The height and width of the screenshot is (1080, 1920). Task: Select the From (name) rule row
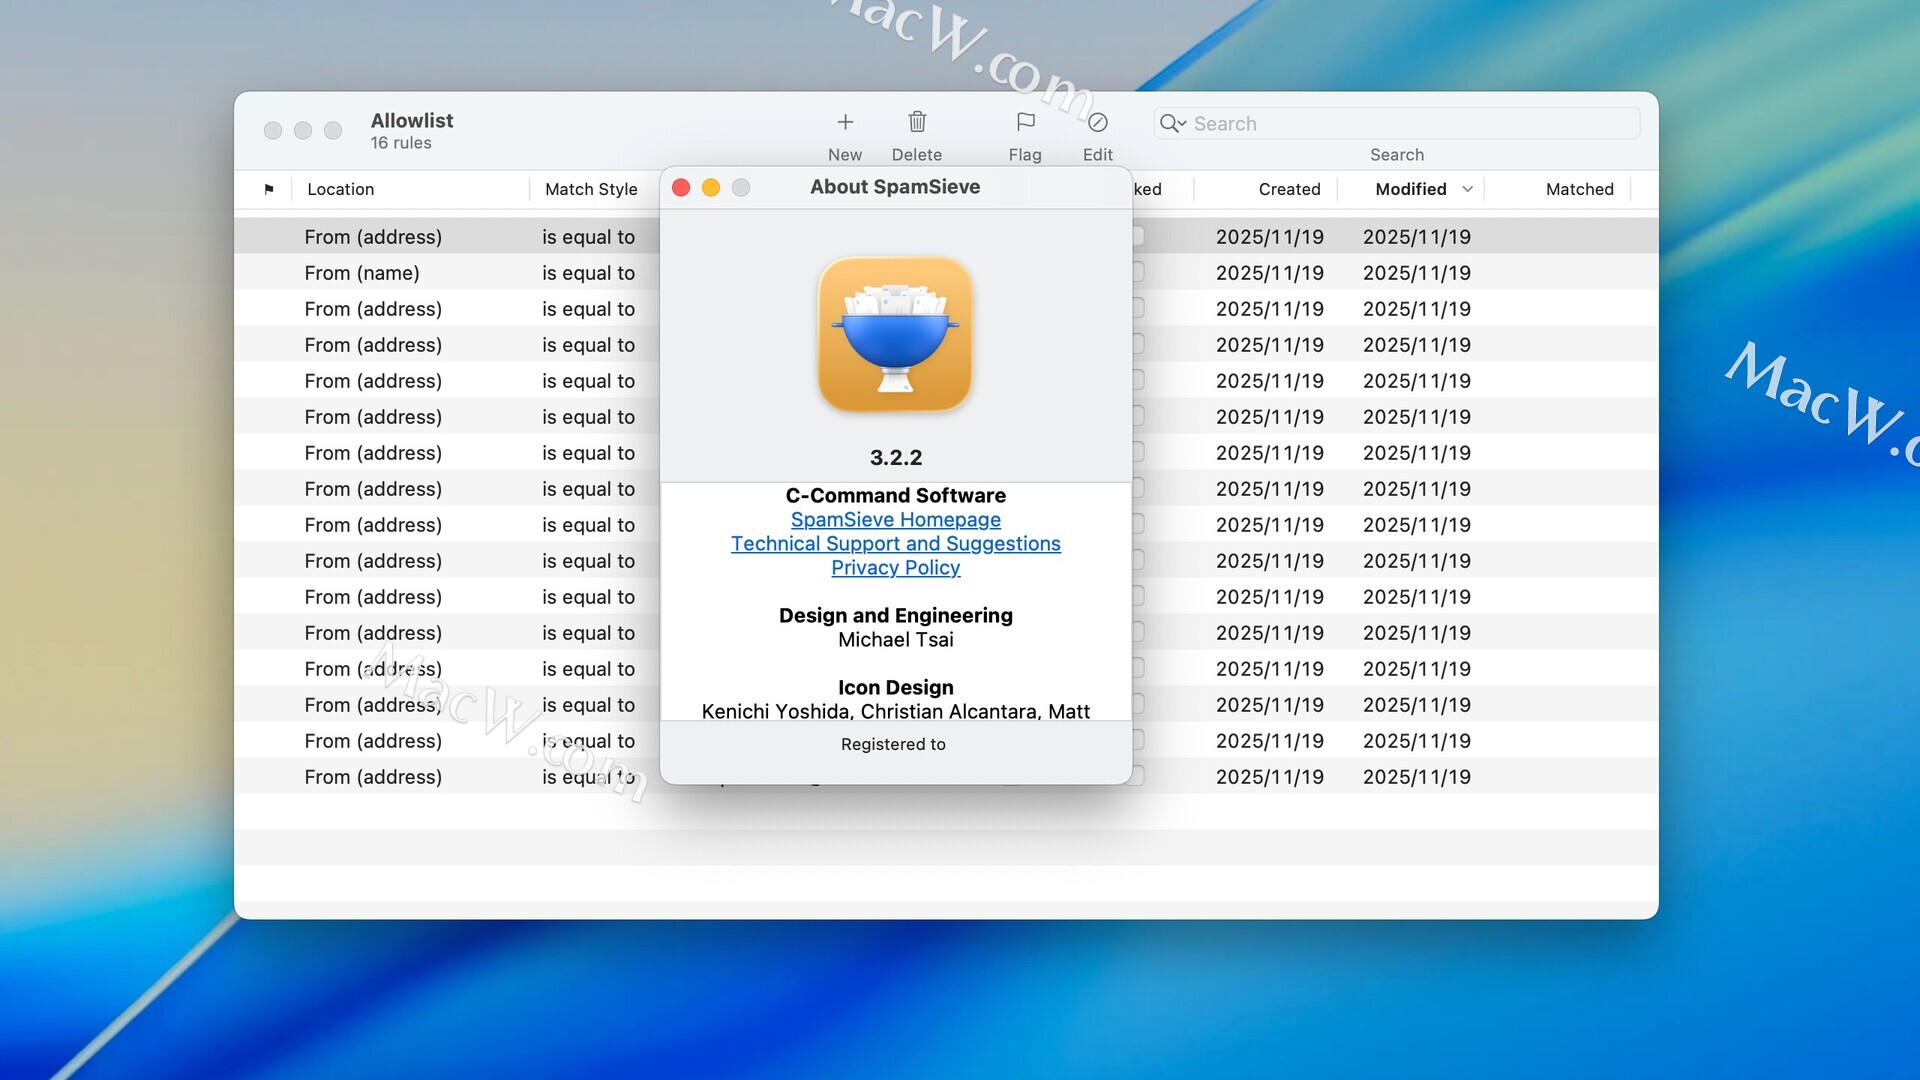click(x=362, y=273)
